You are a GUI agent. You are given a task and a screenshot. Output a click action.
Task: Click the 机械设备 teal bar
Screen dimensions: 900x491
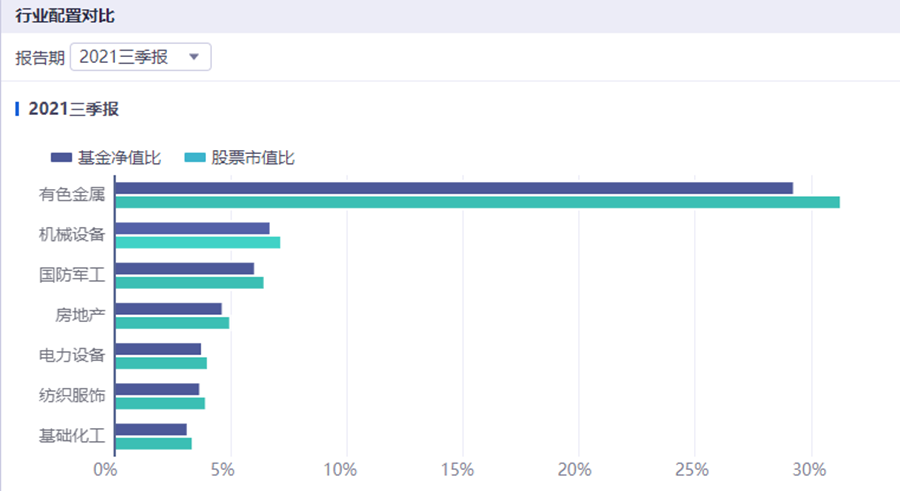click(x=197, y=242)
